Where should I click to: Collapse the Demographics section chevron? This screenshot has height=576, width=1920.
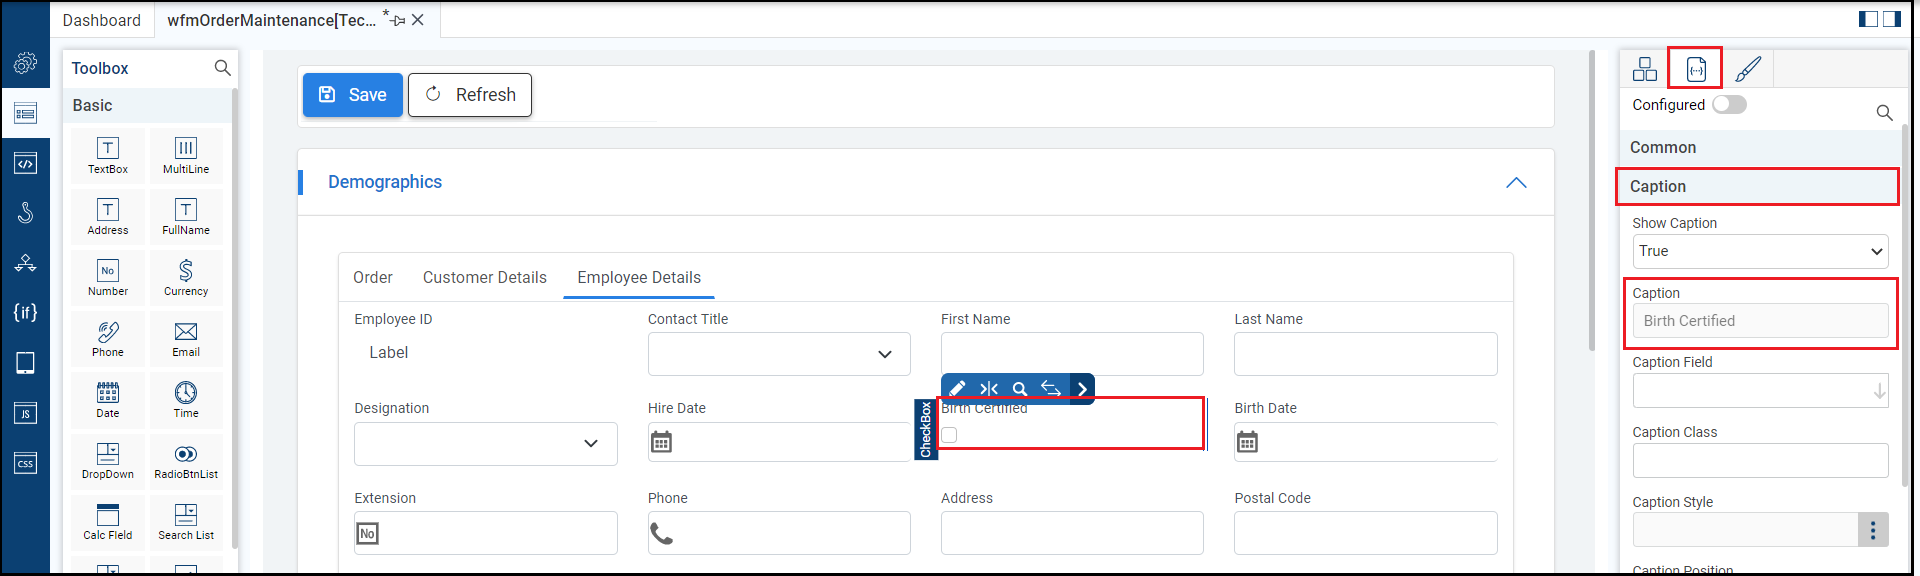tap(1516, 182)
